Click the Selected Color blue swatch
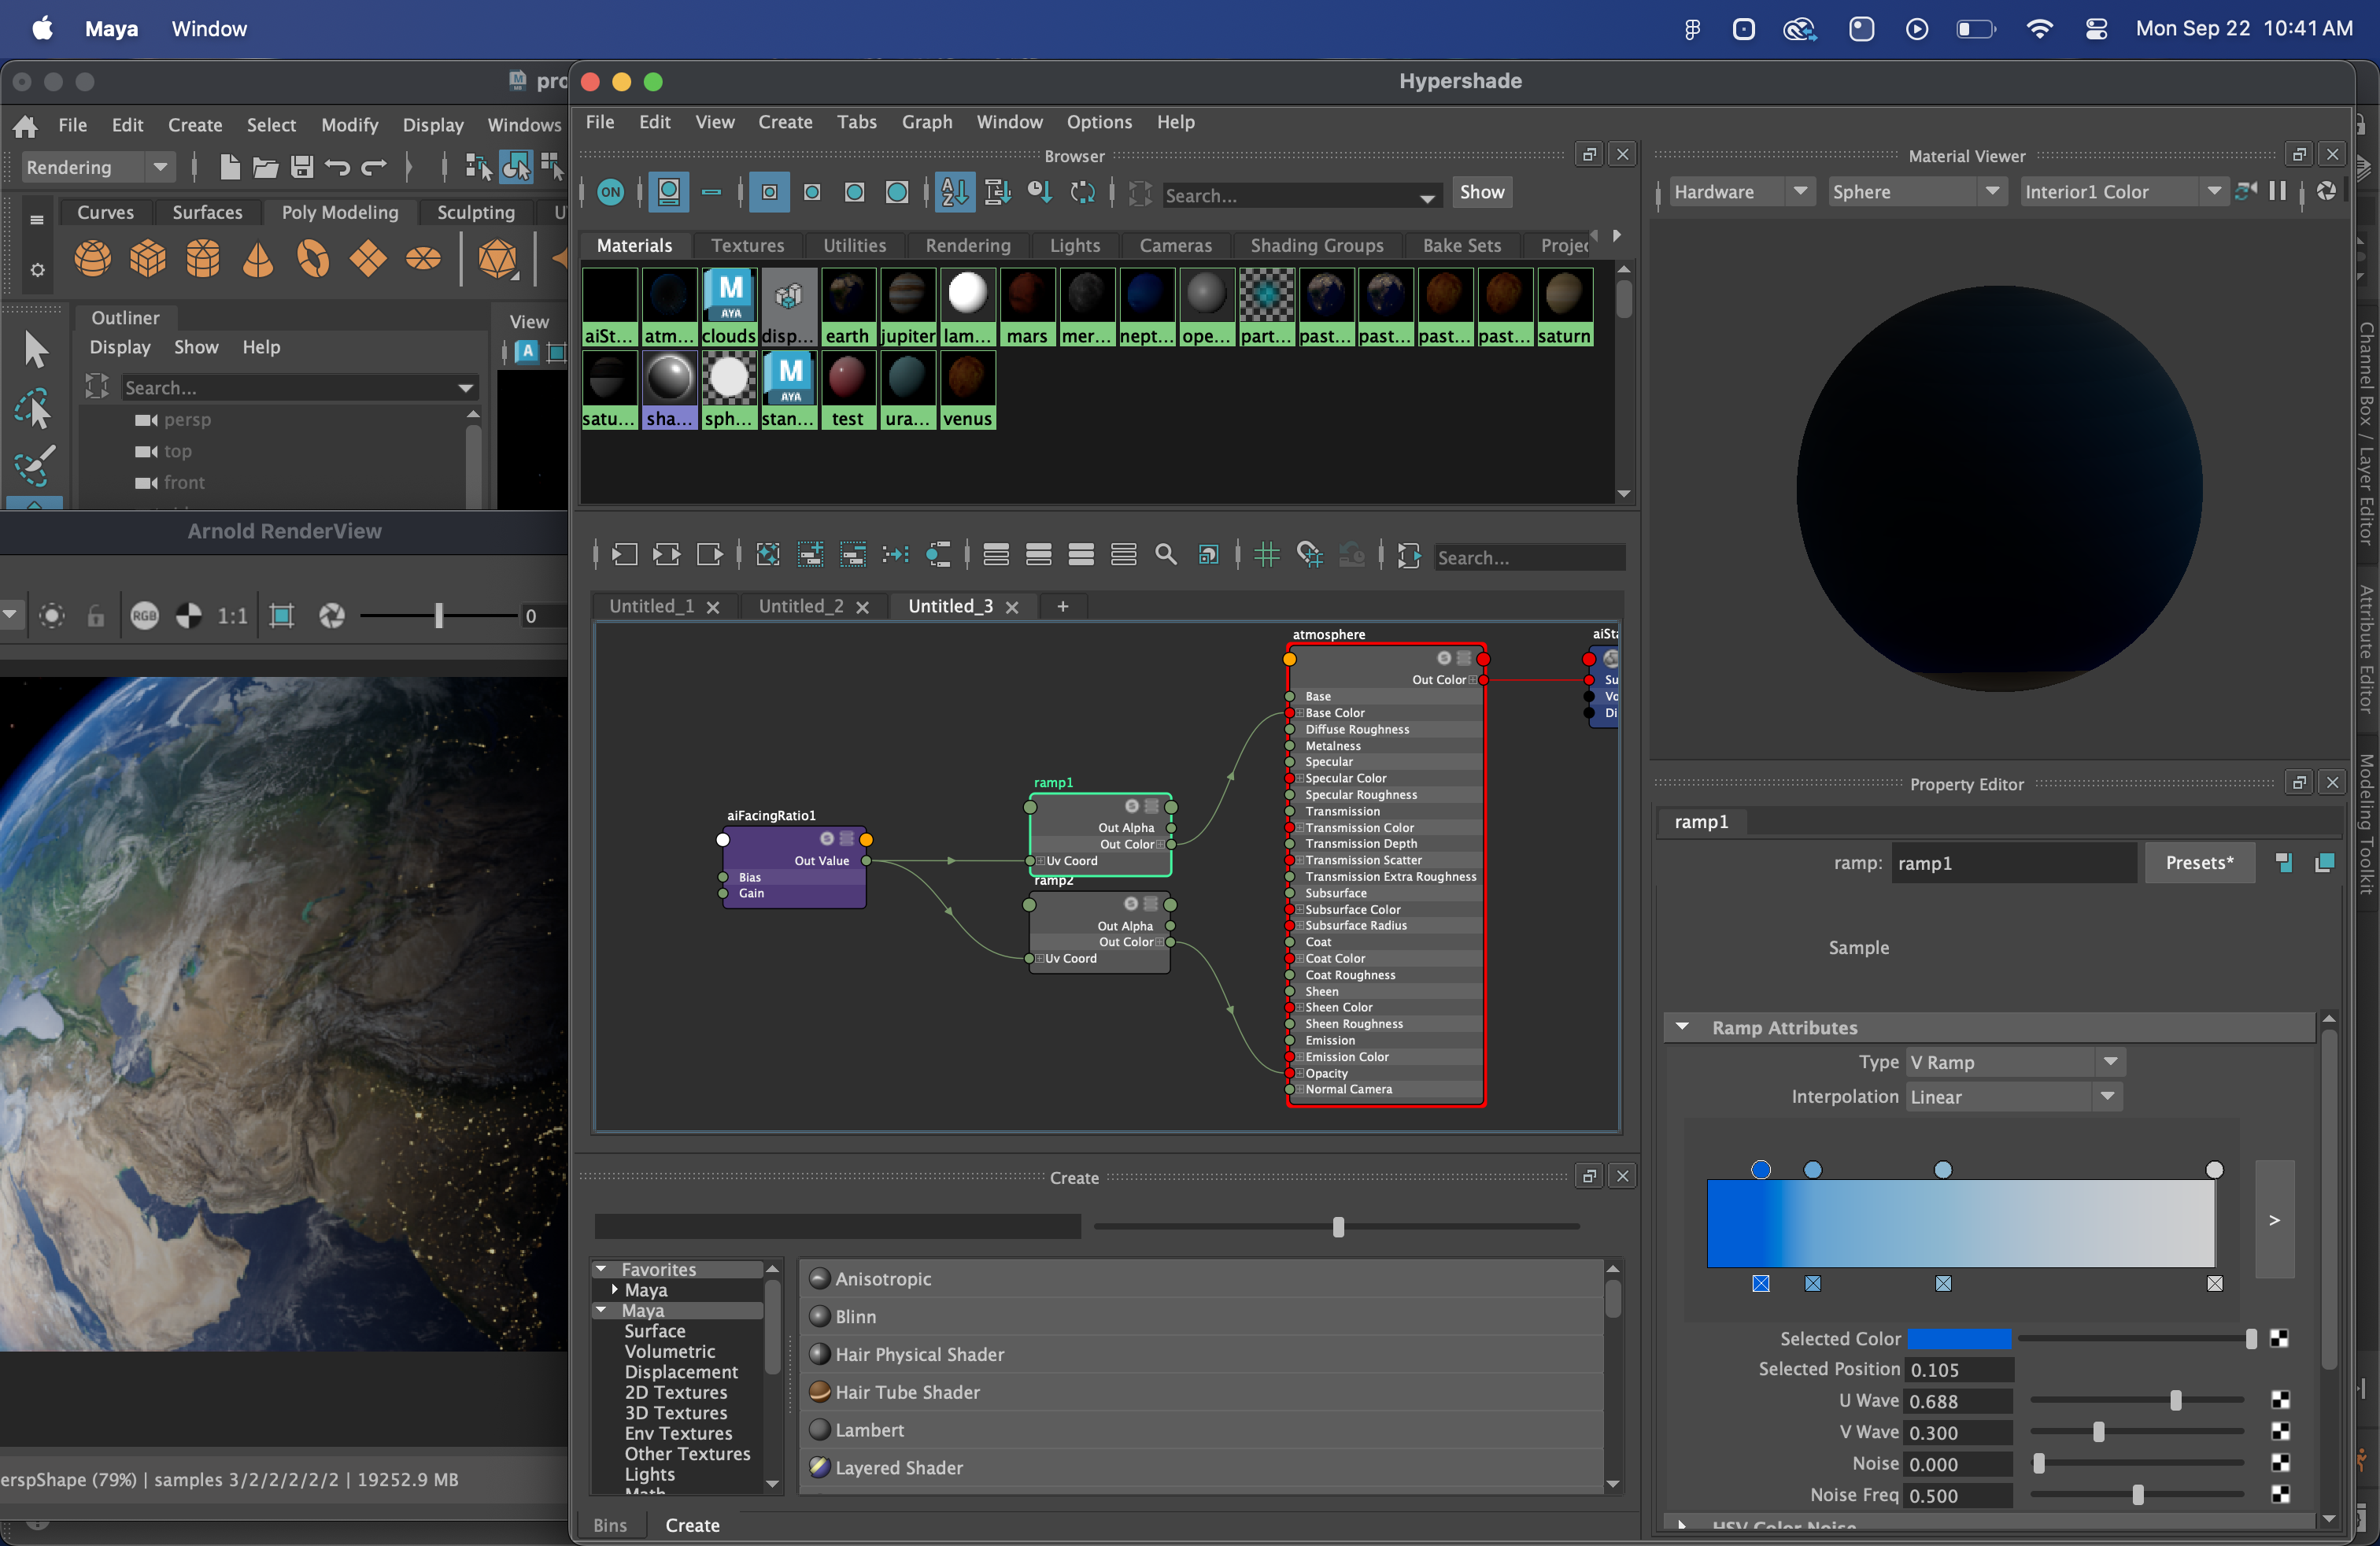2380x1546 pixels. click(x=1958, y=1339)
